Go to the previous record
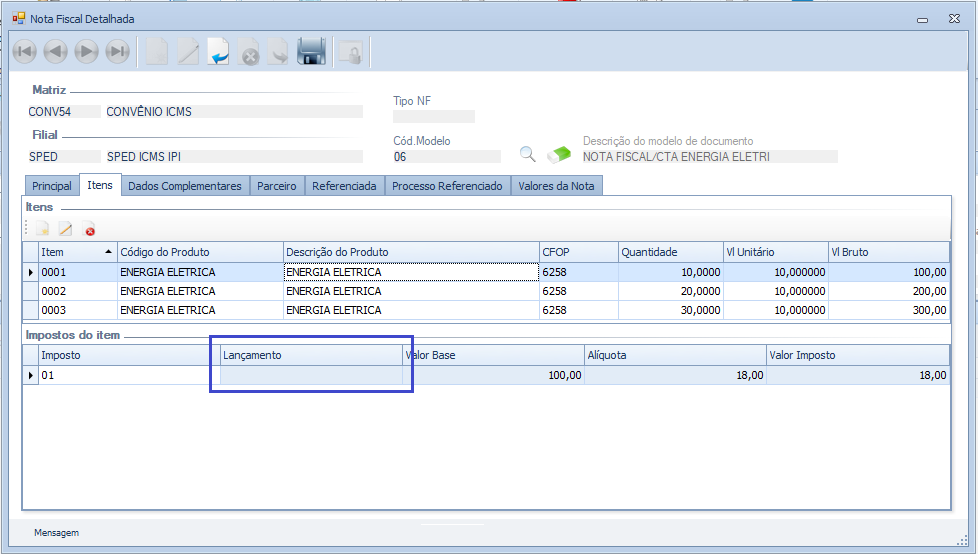The height and width of the screenshot is (554, 978). point(56,51)
